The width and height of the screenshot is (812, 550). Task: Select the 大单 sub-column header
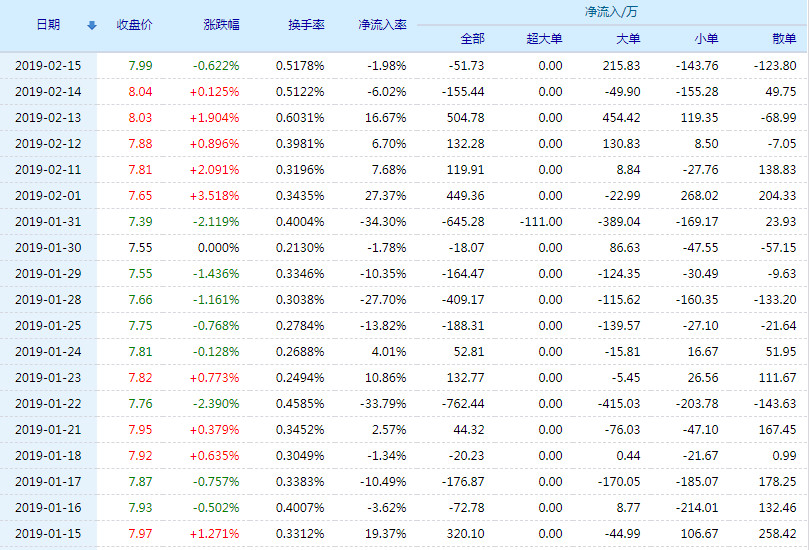click(x=628, y=39)
